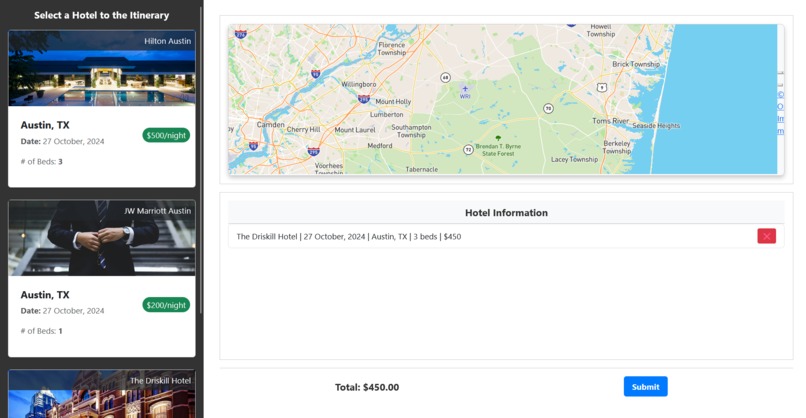Click Austin, TX heading in Hilton card

pyautogui.click(x=45, y=125)
